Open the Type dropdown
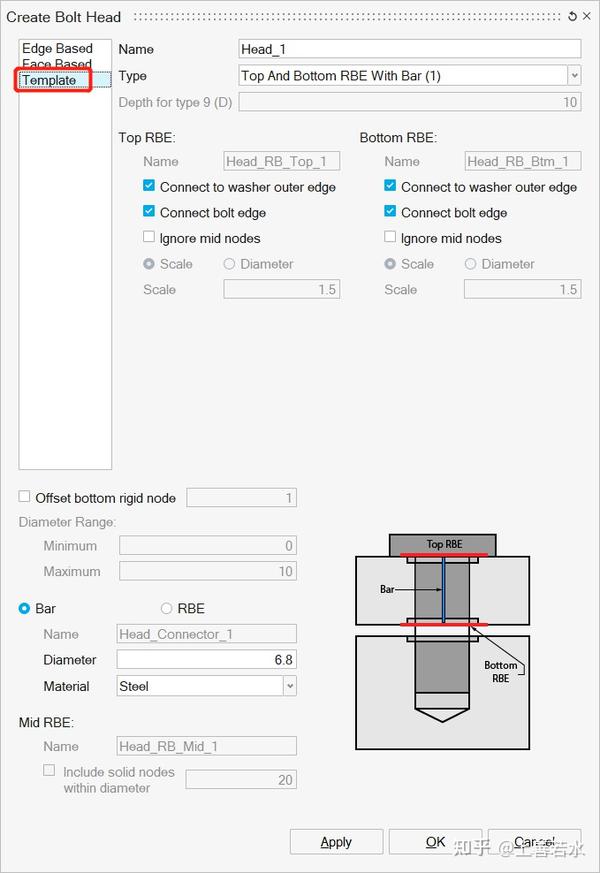The image size is (600, 873). point(573,75)
